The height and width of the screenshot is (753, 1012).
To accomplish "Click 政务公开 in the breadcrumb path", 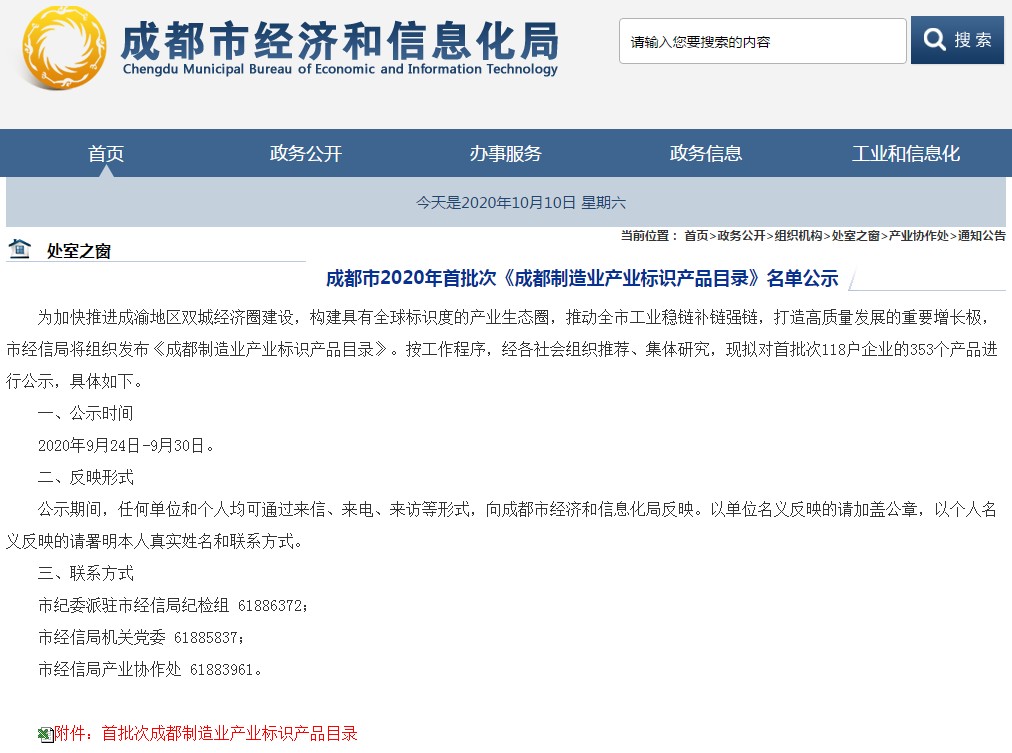I will pos(741,236).
